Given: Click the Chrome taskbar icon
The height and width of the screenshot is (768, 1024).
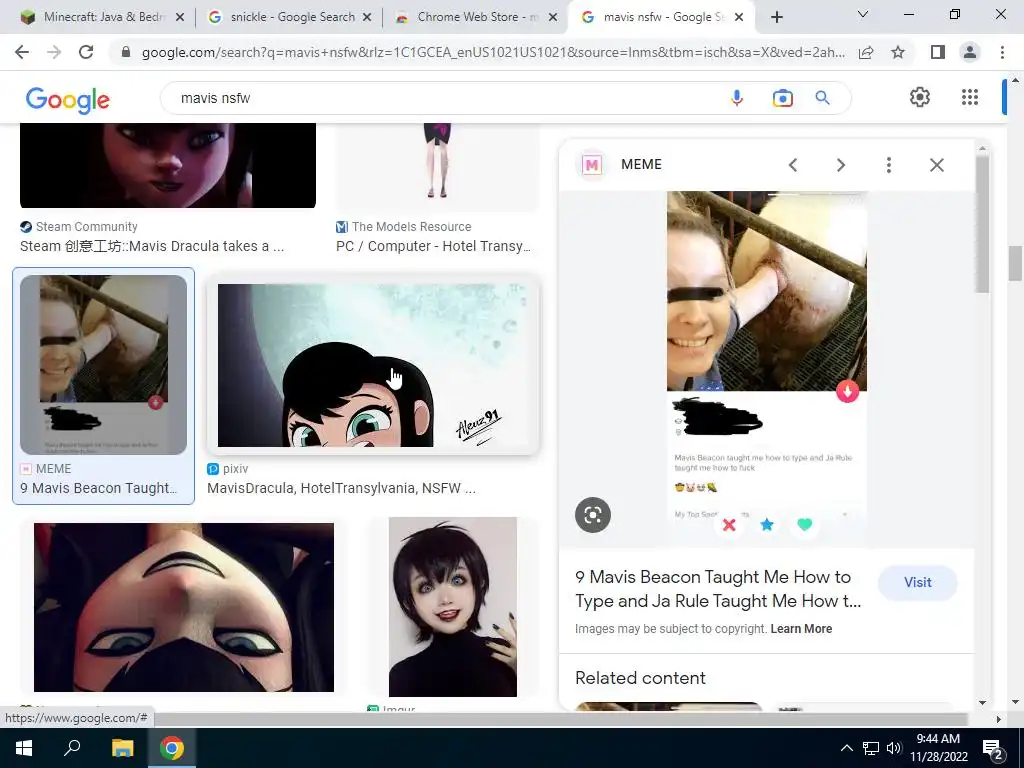Looking at the screenshot, I should 172,748.
